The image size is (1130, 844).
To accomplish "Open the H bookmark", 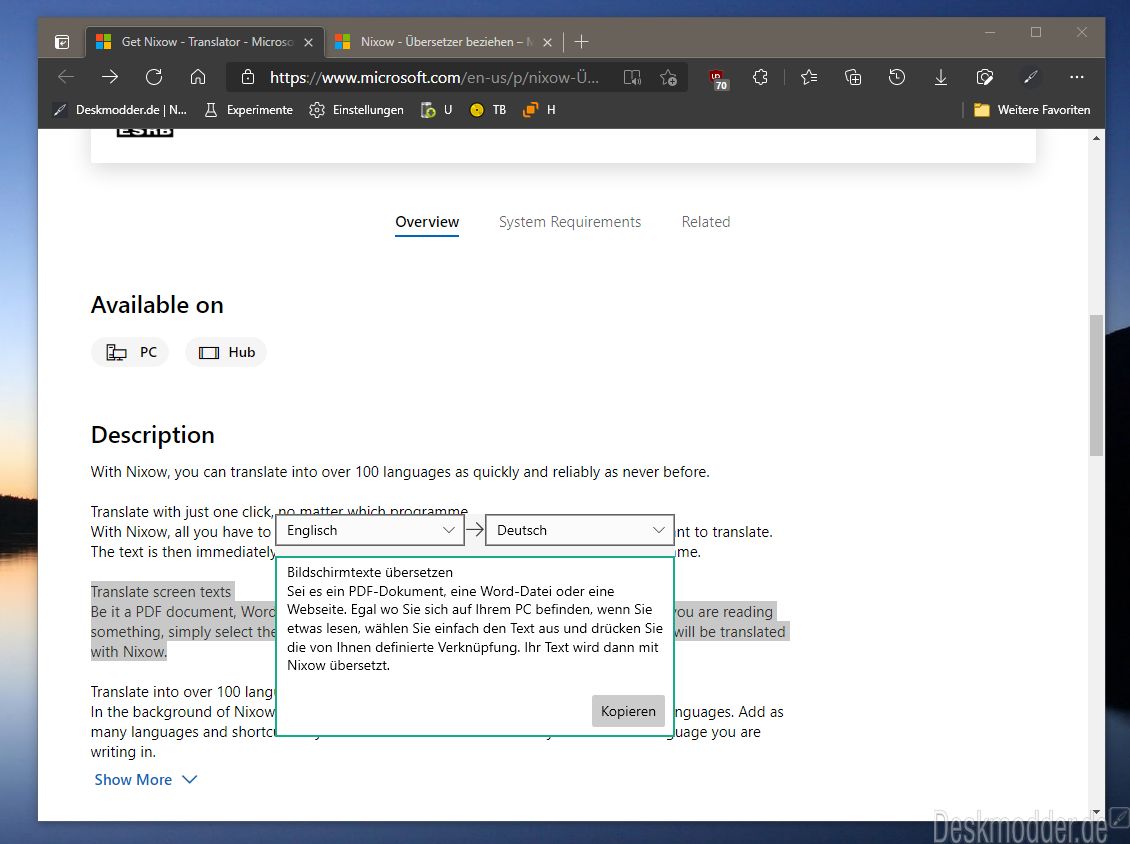I will click(539, 110).
